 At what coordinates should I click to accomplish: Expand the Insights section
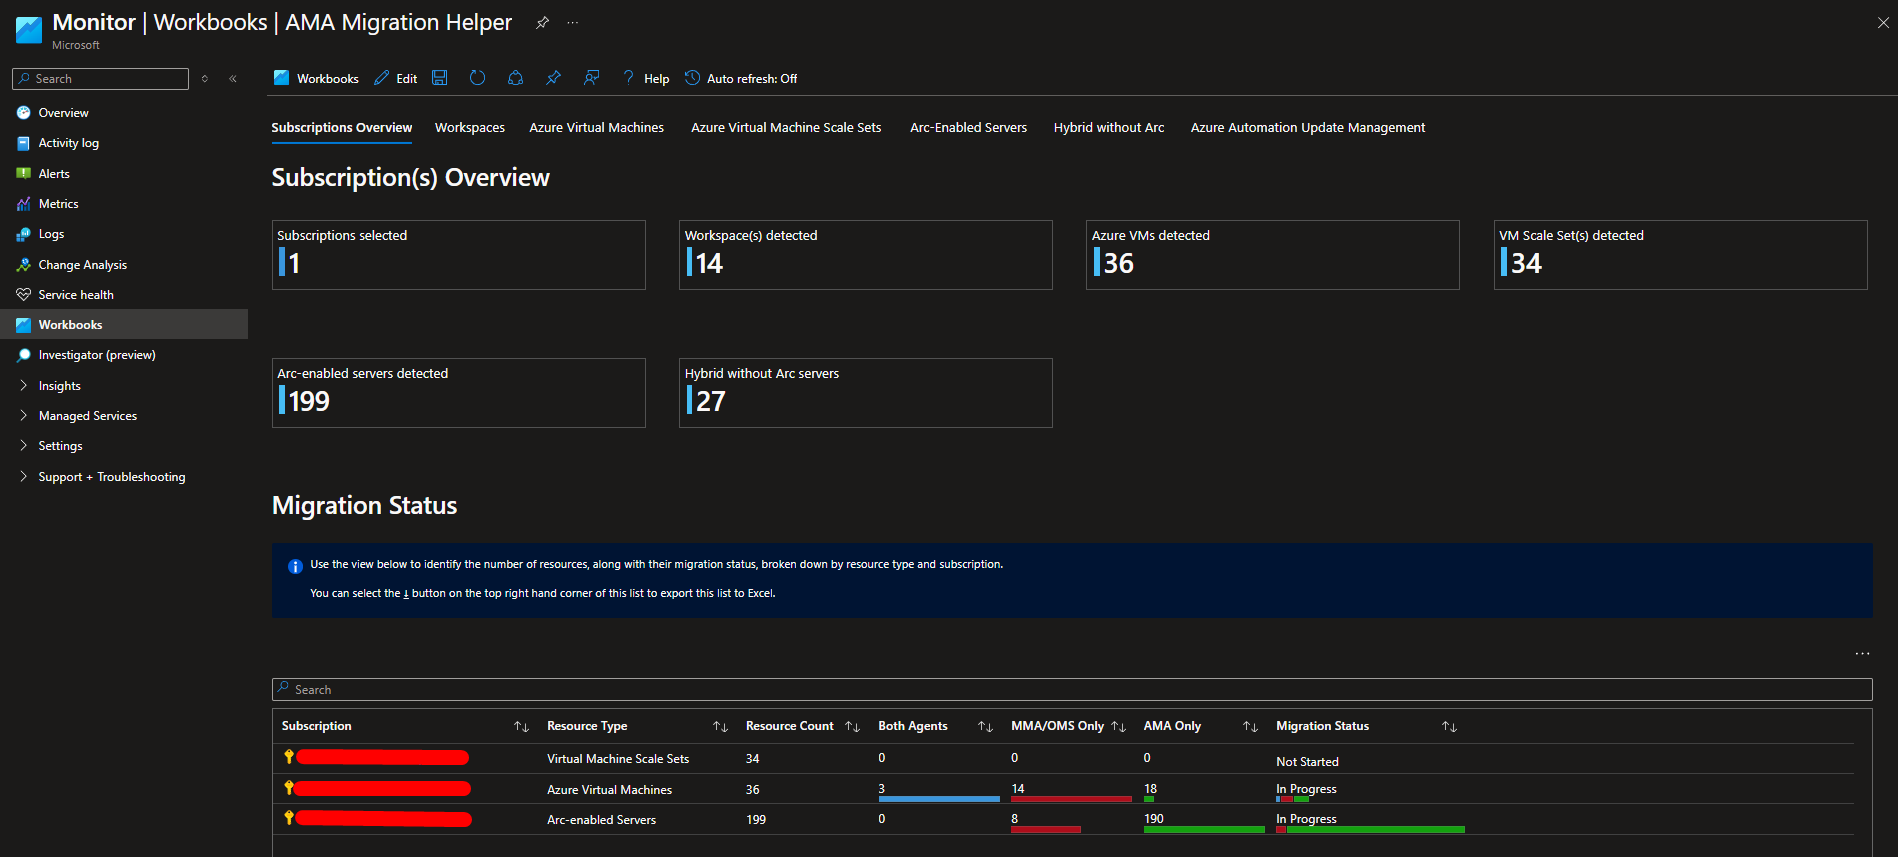pyautogui.click(x=60, y=386)
